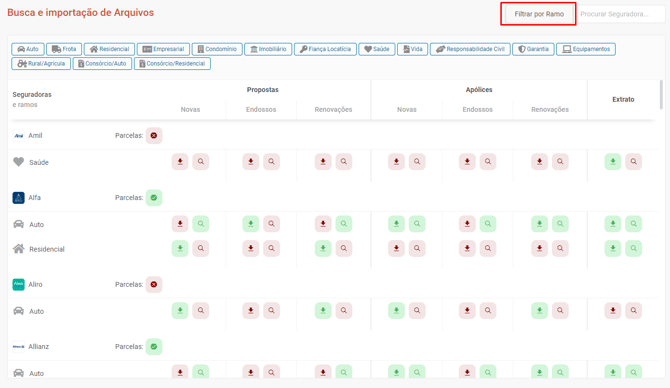Download Alfa Auto Propostas Novas file
The height and width of the screenshot is (388, 670).
pos(180,224)
